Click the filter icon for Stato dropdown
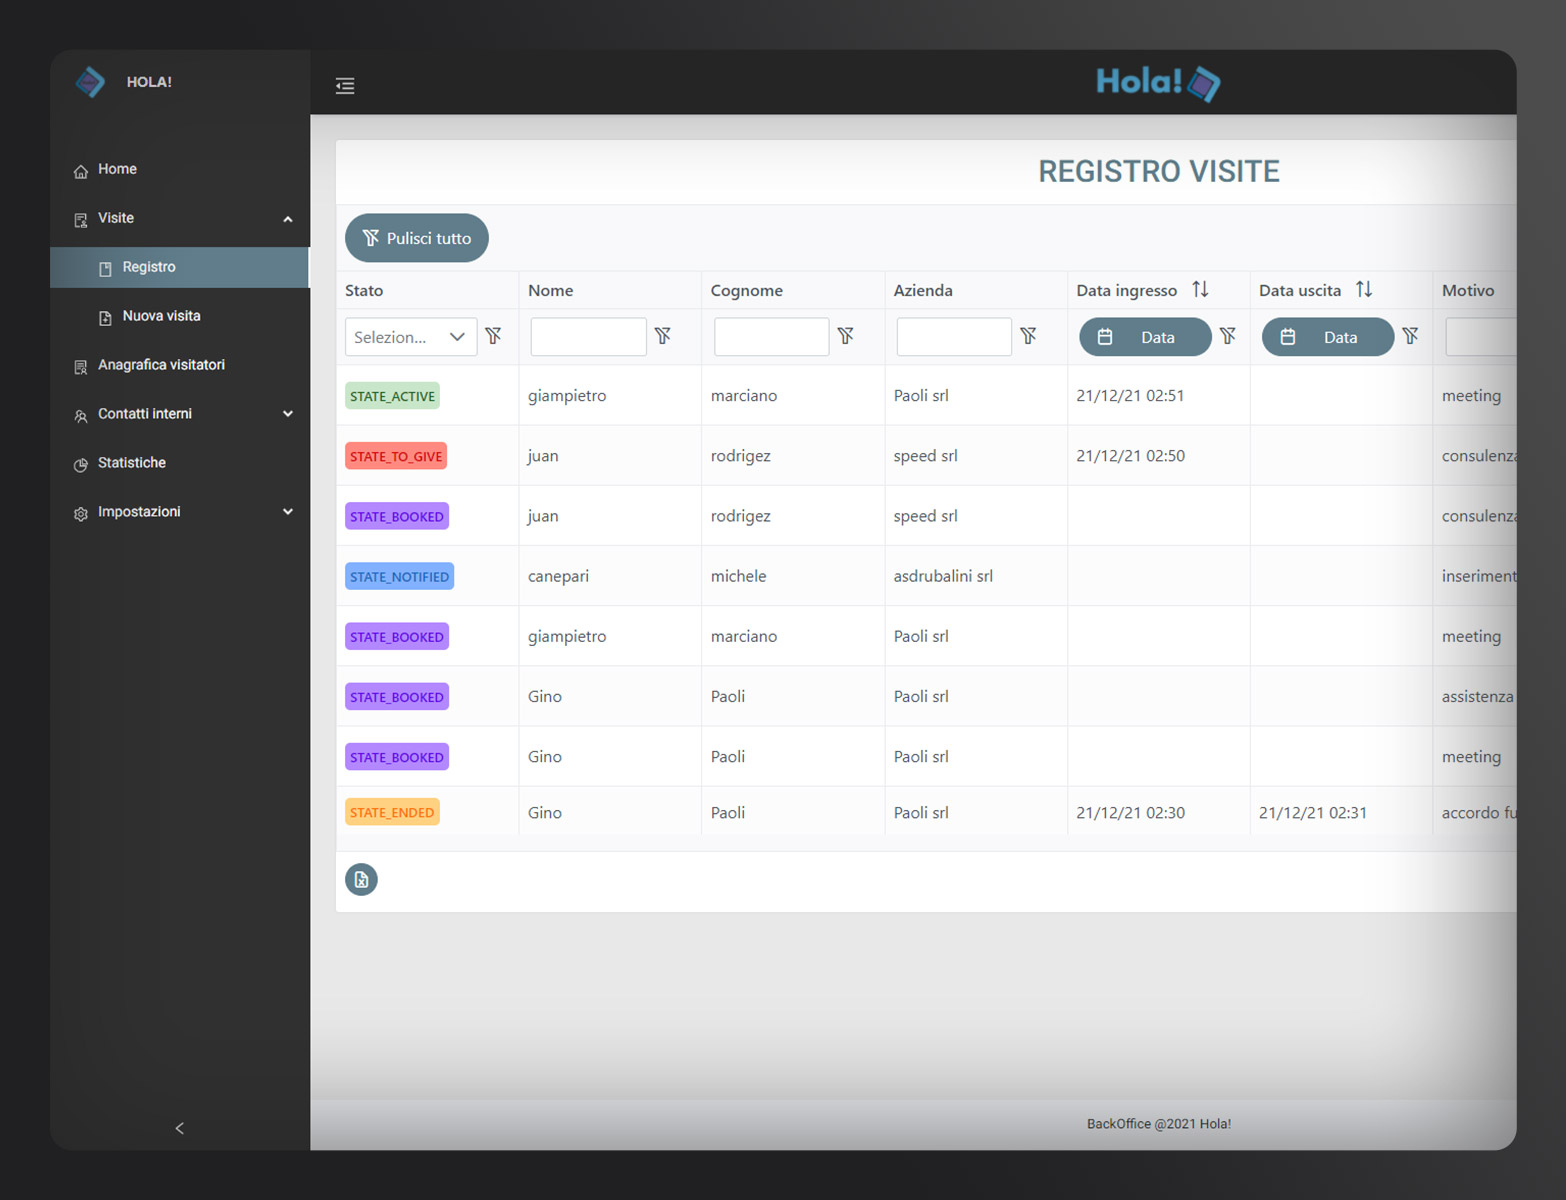 [x=494, y=336]
